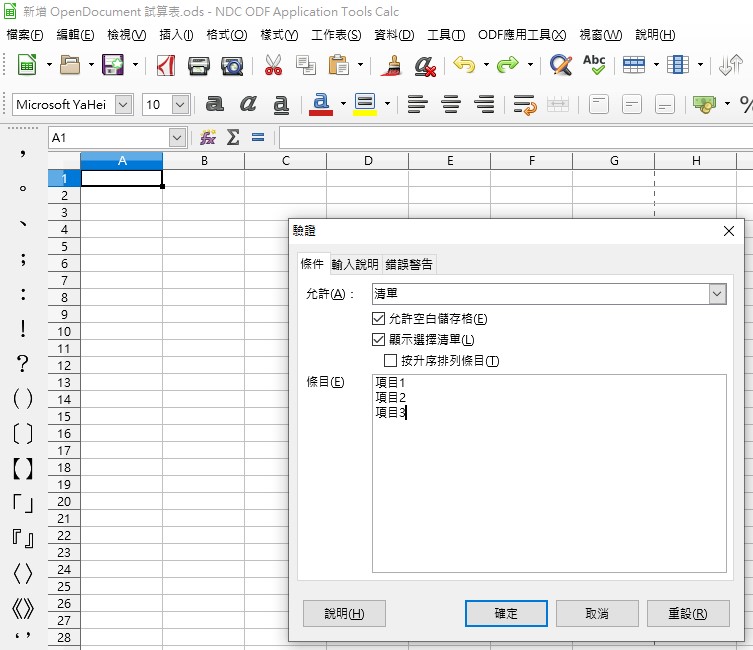753x650 pixels.
Task: Redo the last undone action
Action: [508, 64]
